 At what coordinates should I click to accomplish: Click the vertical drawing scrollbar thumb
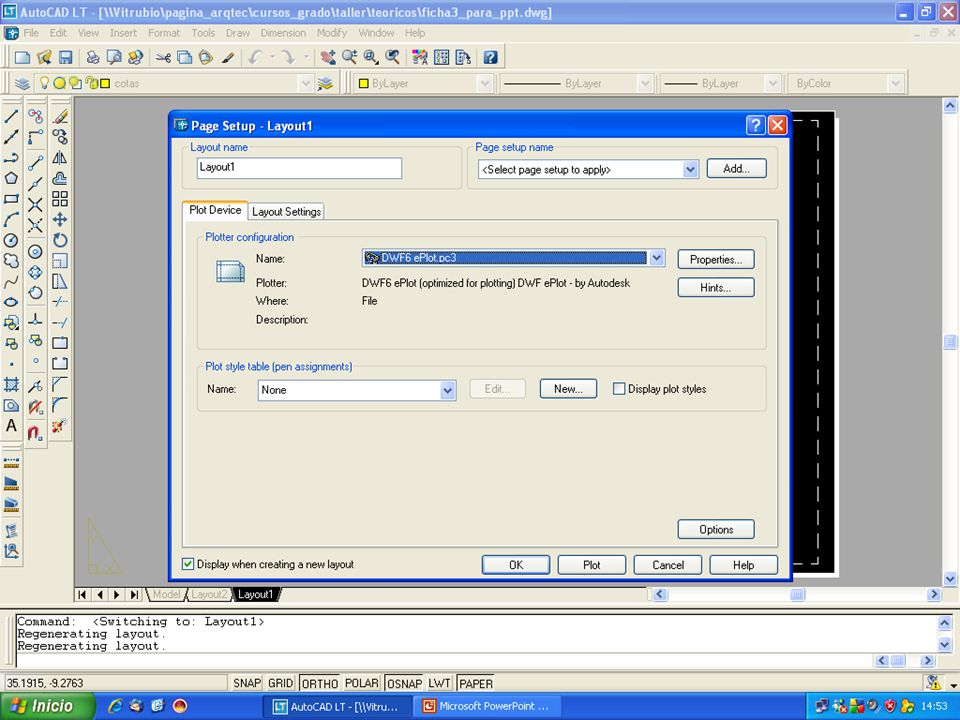coord(950,341)
